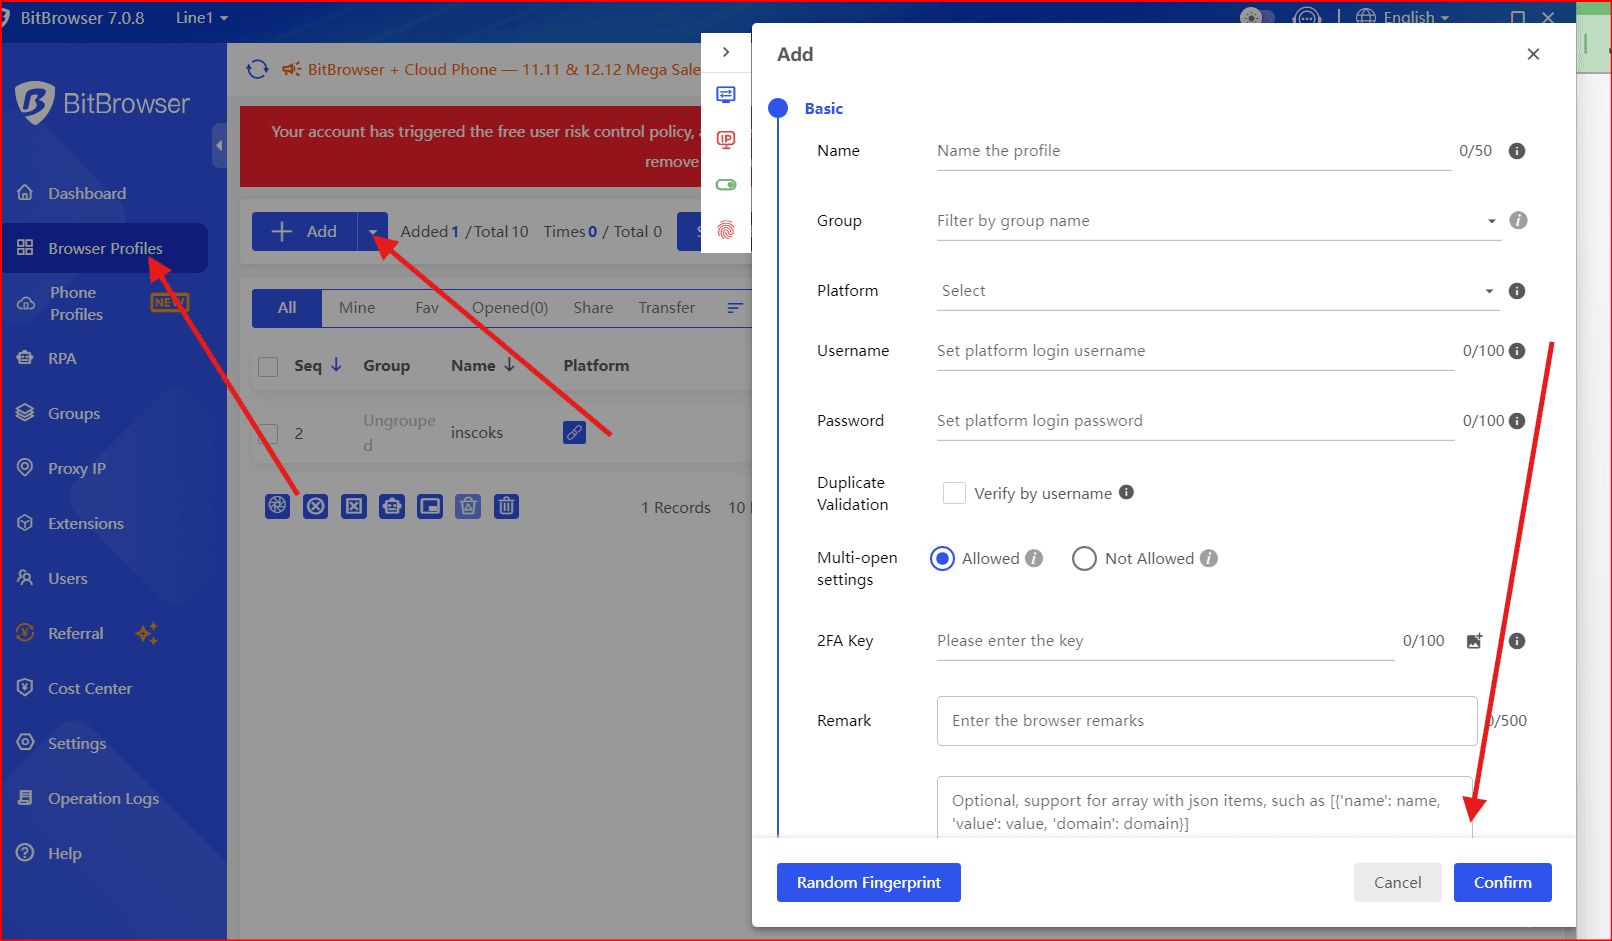Open the Line1 dropdown in title bar
The height and width of the screenshot is (941, 1612).
(202, 18)
